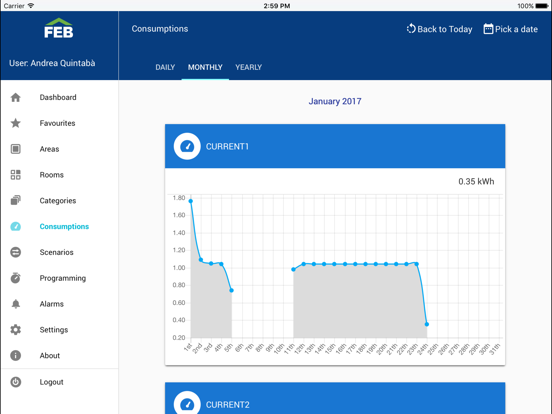Screen dimensions: 552x414
Task: Click Back to Today button
Action: pos(439,29)
